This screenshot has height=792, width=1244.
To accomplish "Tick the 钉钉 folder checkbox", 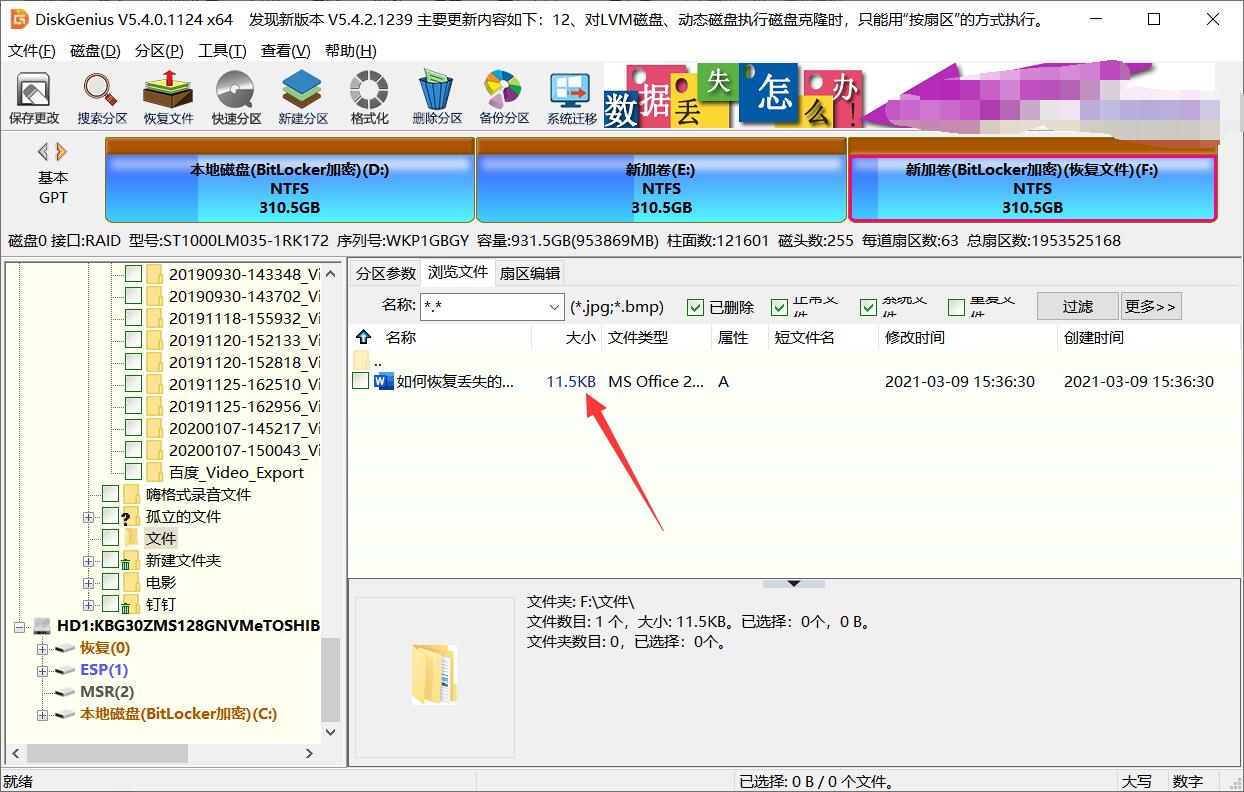I will click(x=110, y=604).
